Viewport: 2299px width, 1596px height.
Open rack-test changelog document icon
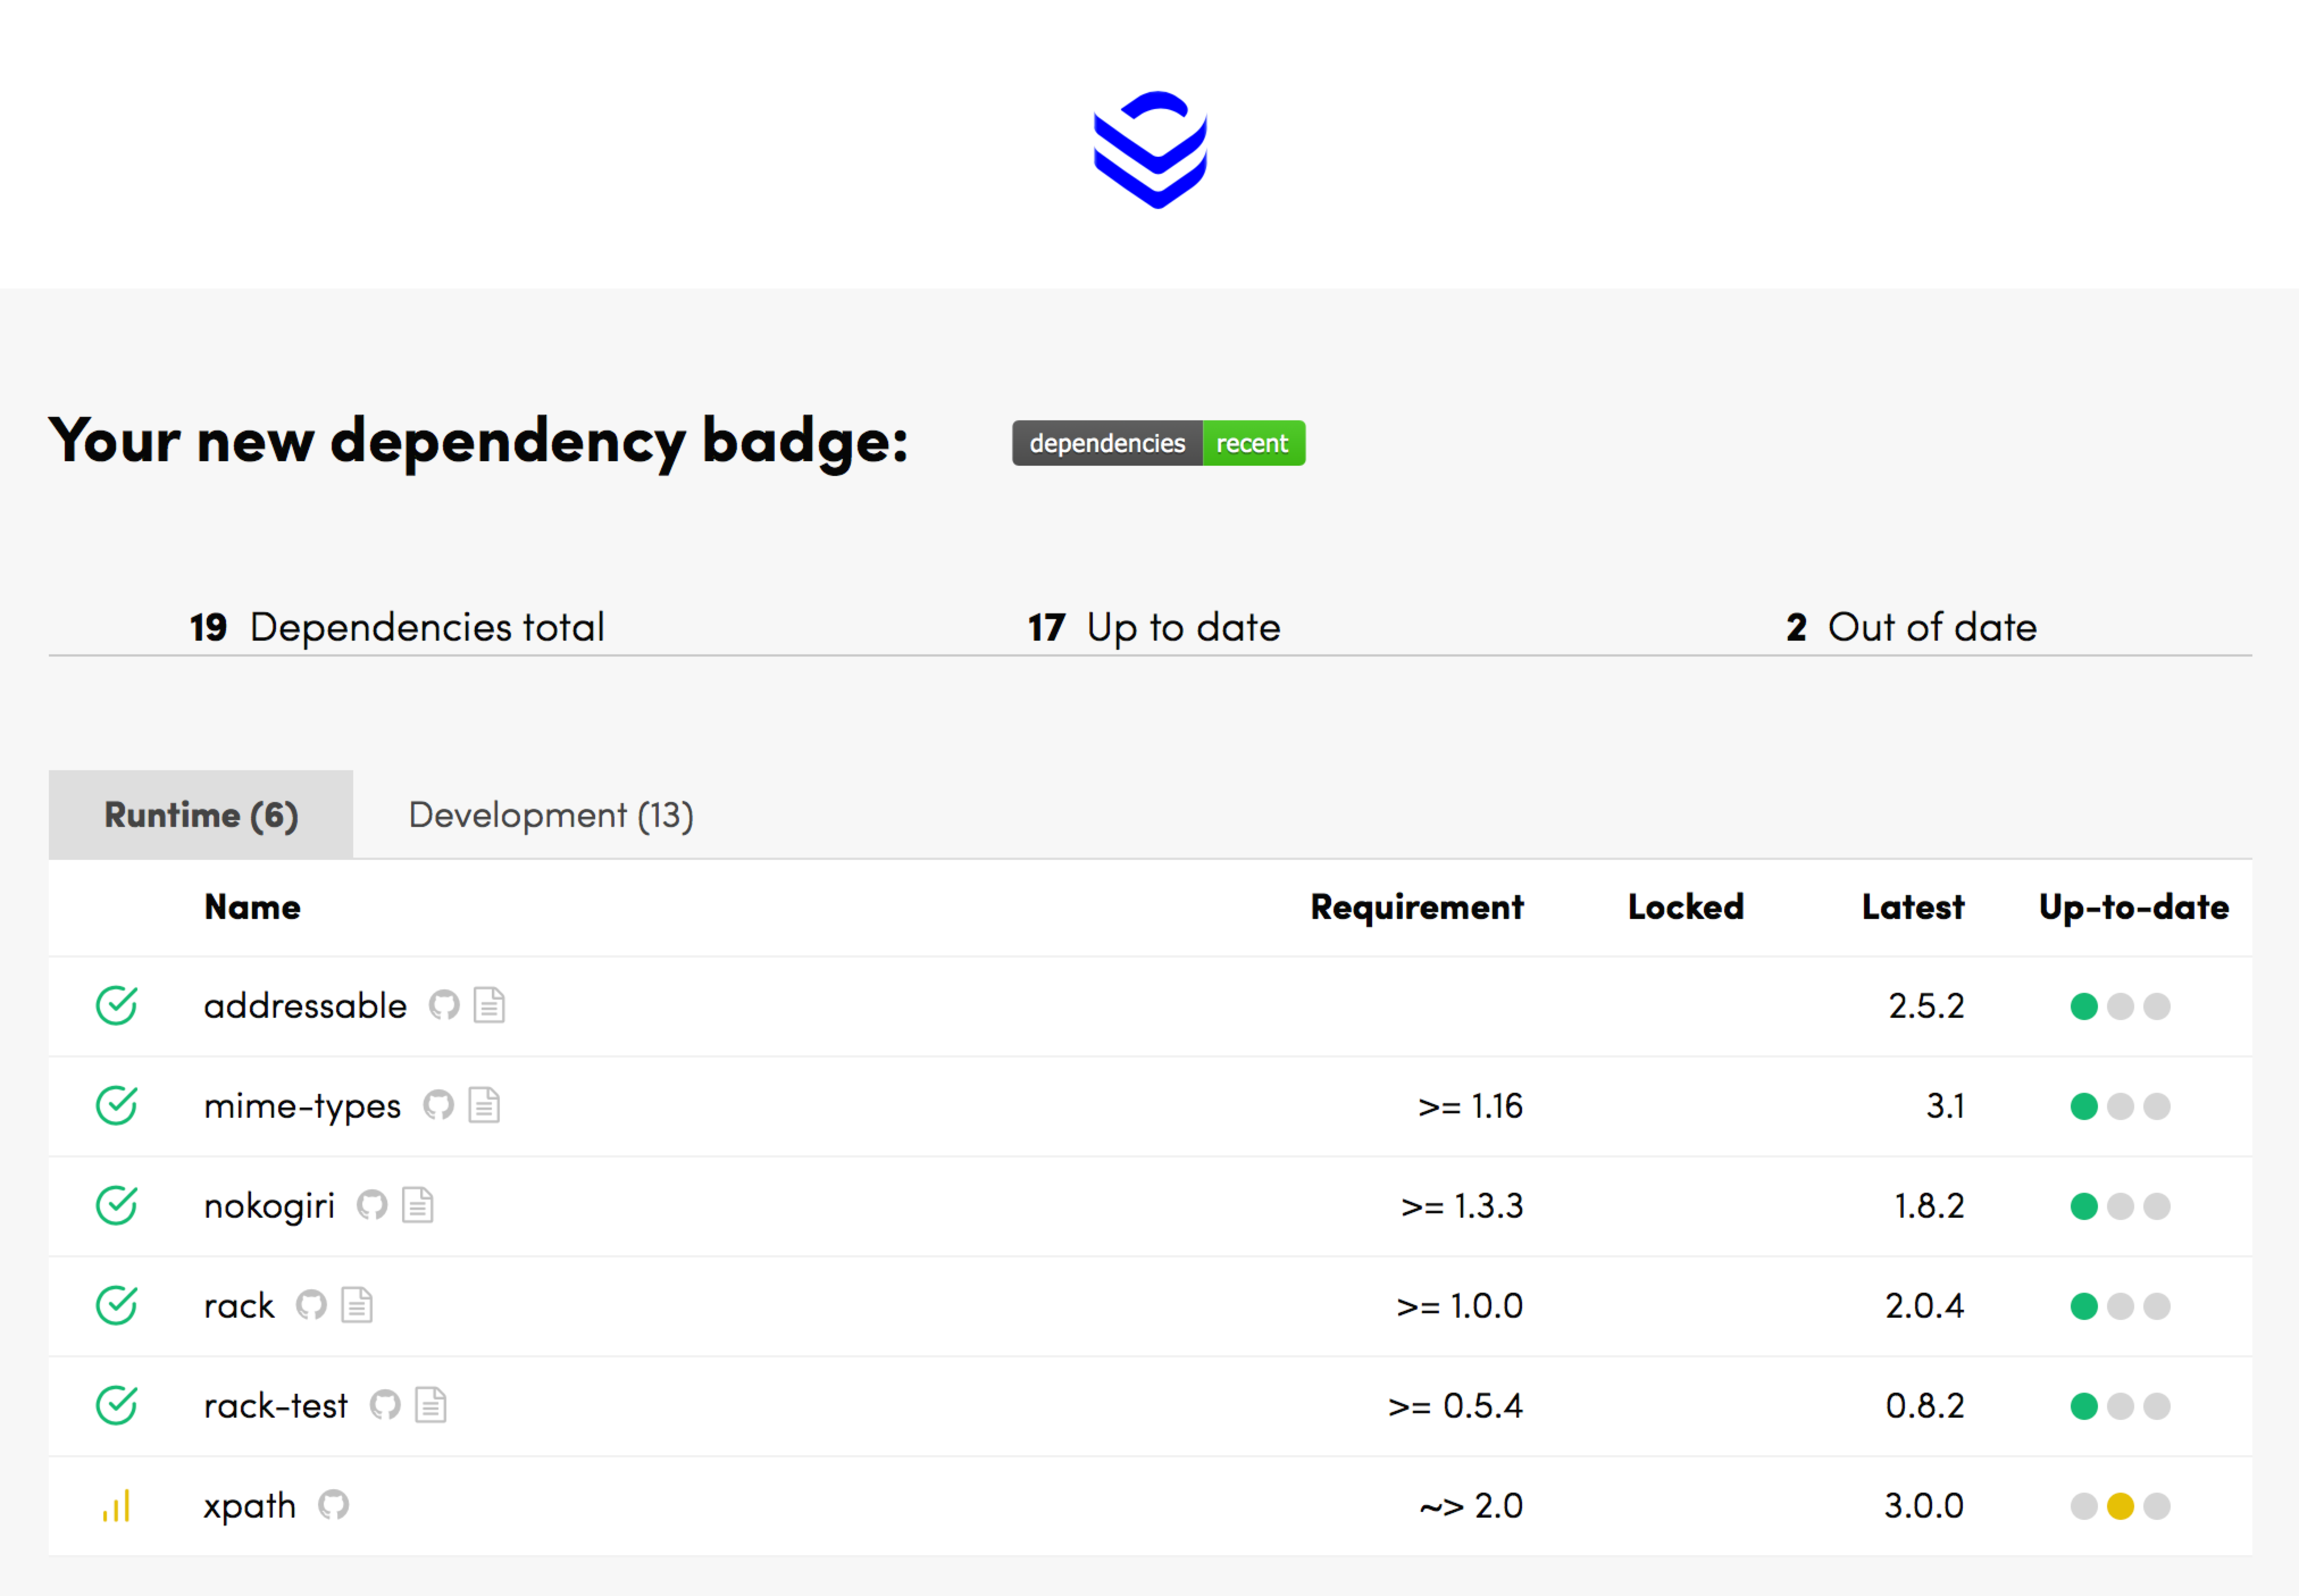pos(431,1405)
